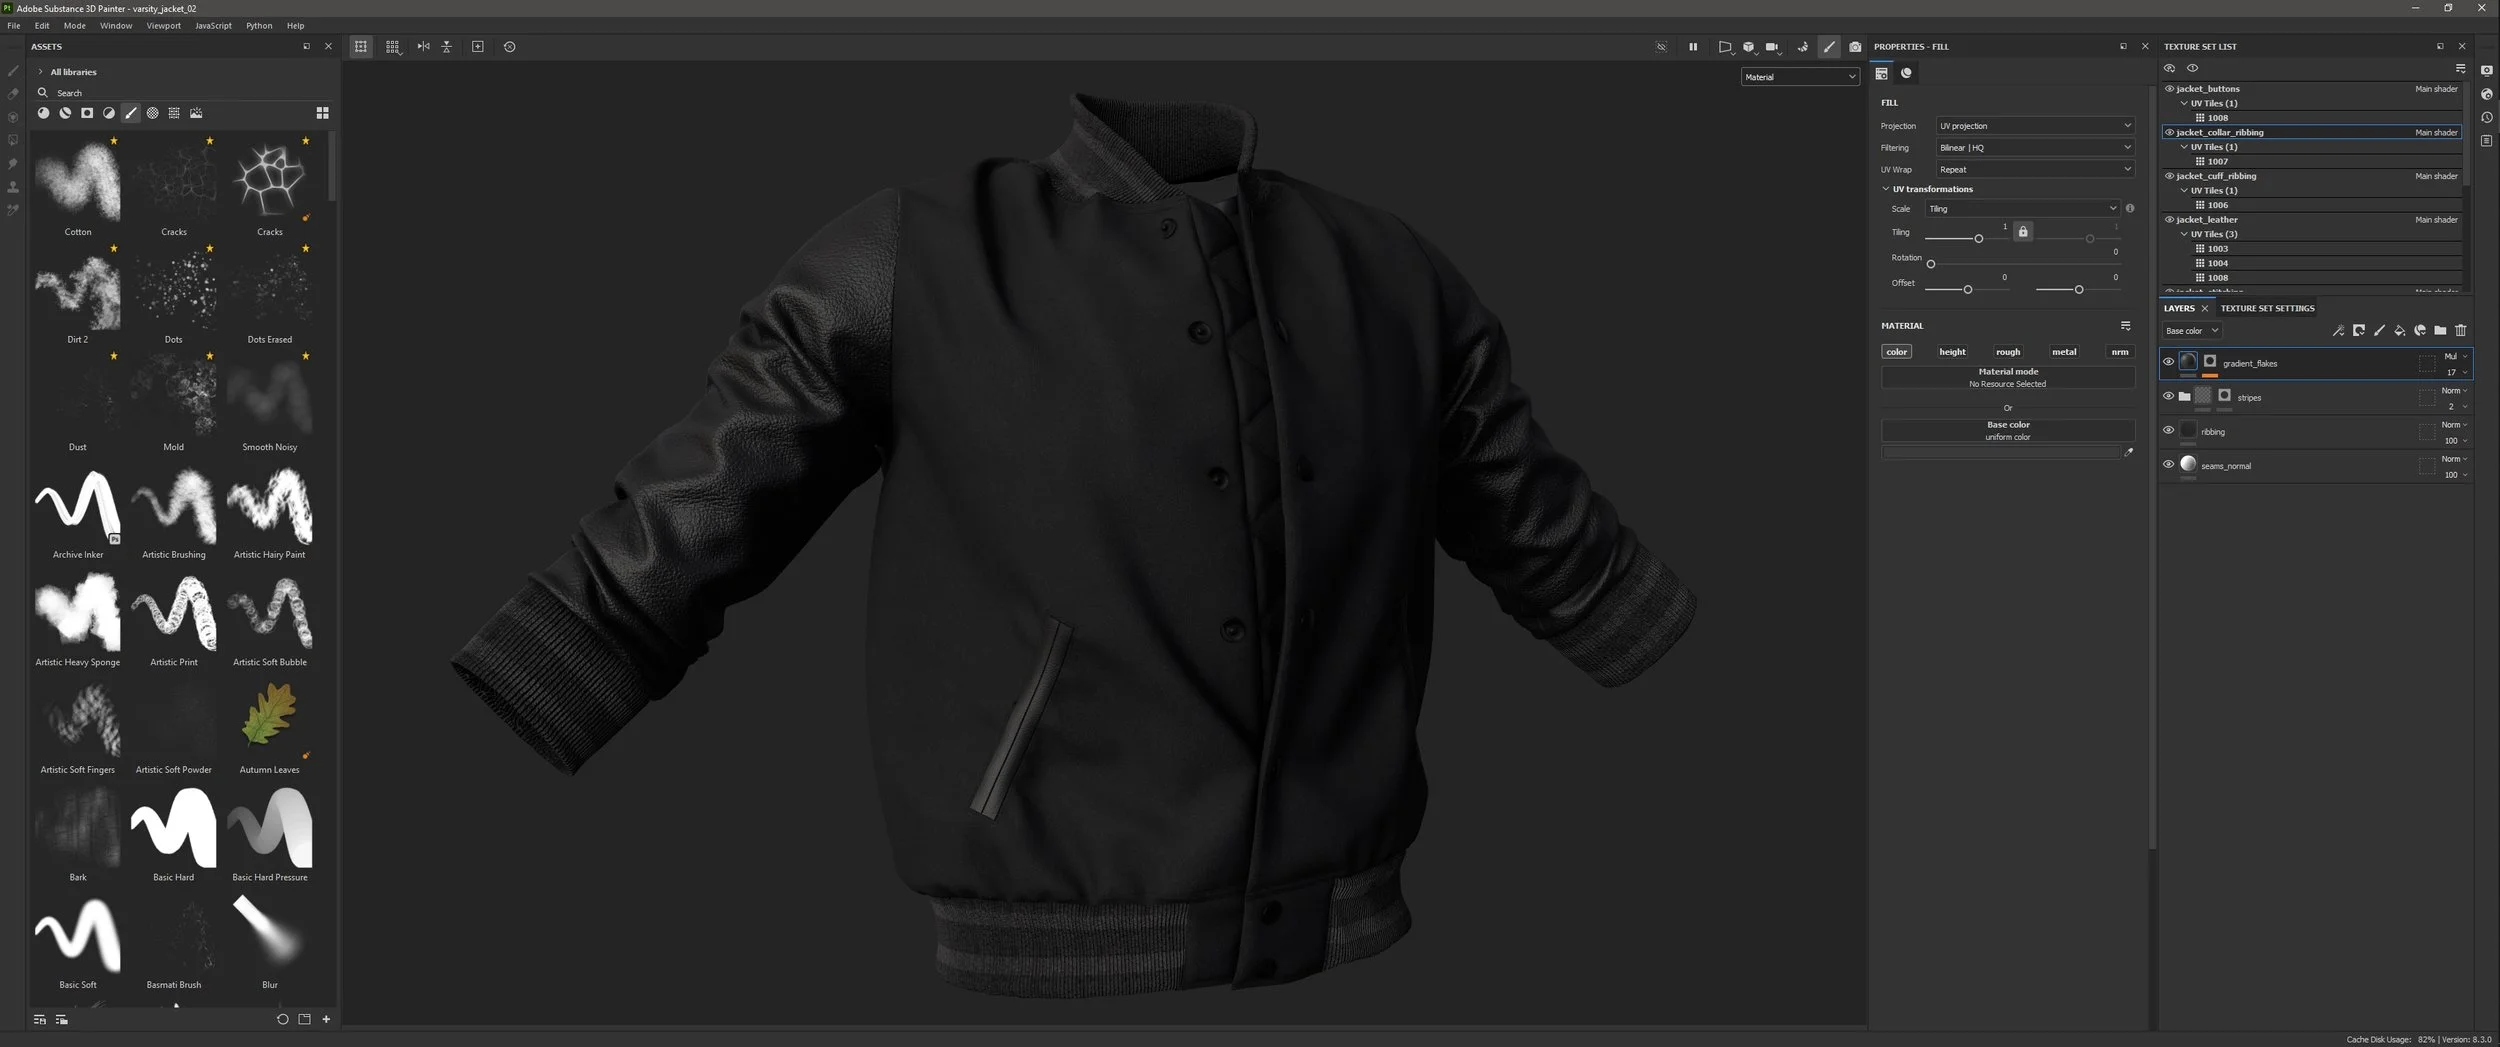Screen dimensions: 2500x1047
Task: Click the vertical flip symmetry icon
Action: (447, 46)
